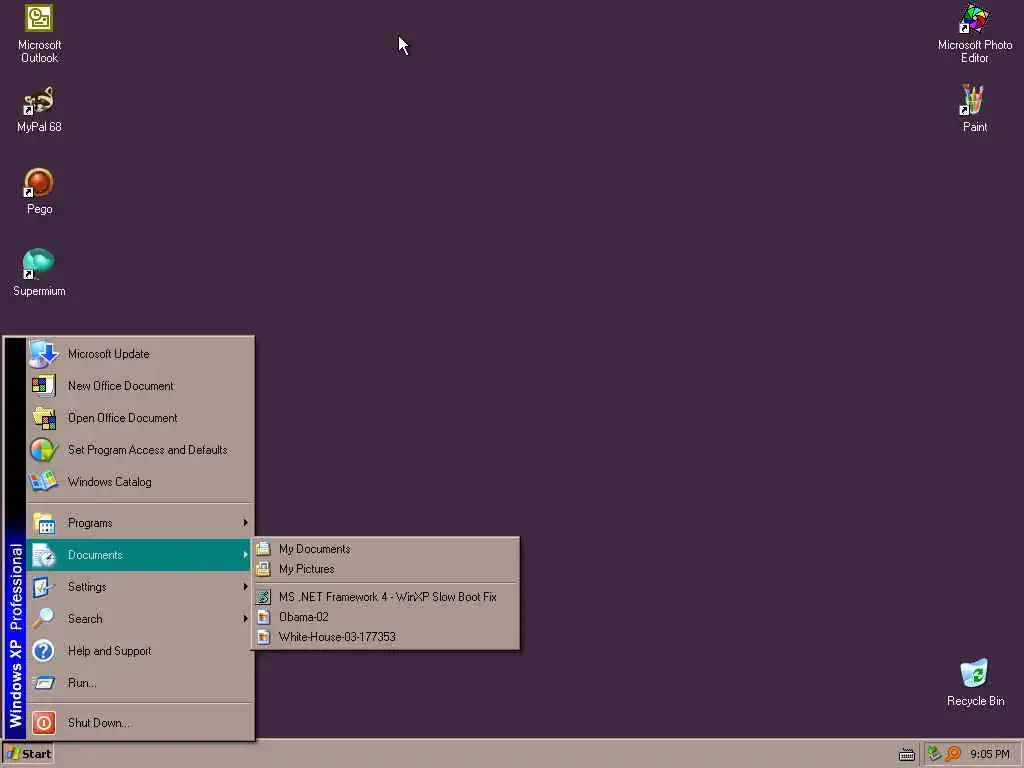Click the .NET Framework fix file icon
The height and width of the screenshot is (768, 1024).
click(263, 597)
